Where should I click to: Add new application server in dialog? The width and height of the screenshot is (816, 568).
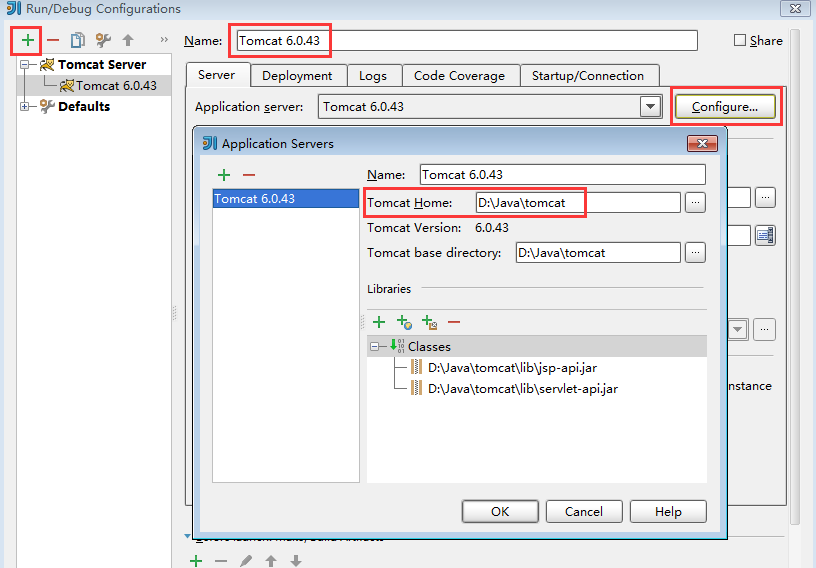(x=224, y=175)
